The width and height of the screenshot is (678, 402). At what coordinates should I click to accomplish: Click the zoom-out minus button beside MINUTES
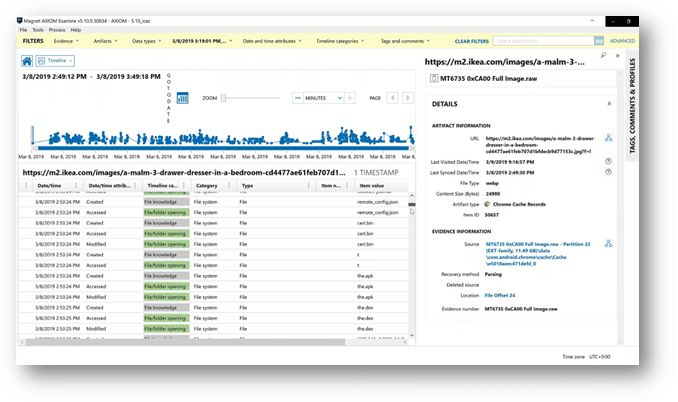(298, 98)
